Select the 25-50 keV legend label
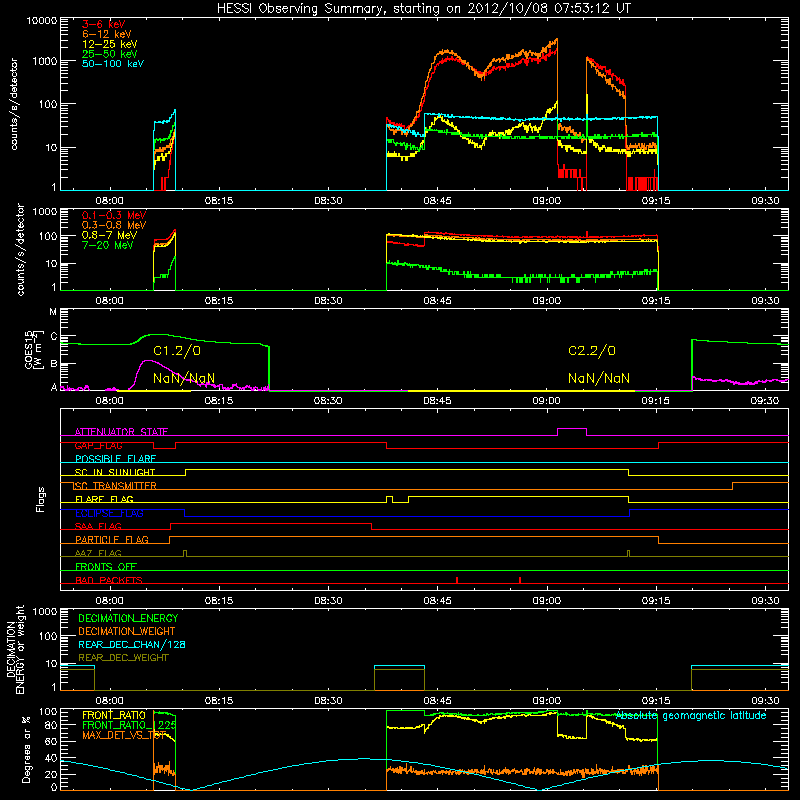The width and height of the screenshot is (800, 800). (x=110, y=54)
